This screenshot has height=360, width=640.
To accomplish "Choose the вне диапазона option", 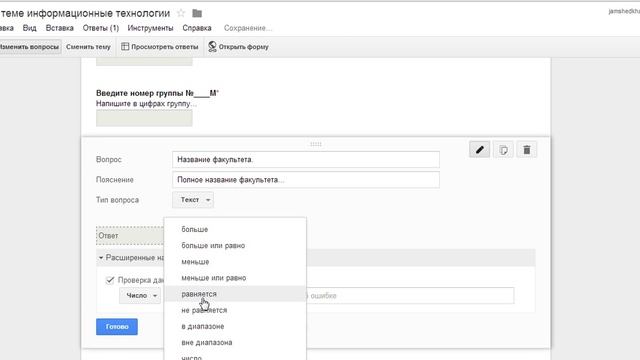I will click(x=235, y=342).
